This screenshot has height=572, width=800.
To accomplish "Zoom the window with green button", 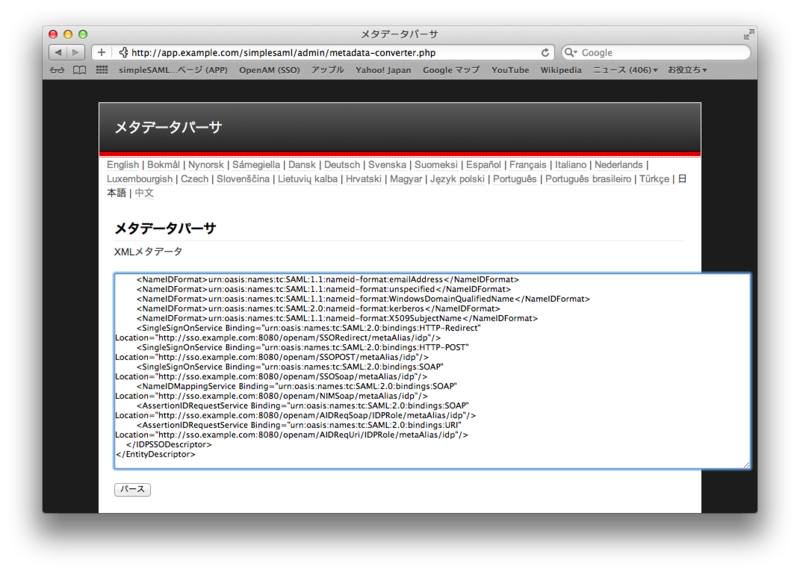I will click(83, 34).
